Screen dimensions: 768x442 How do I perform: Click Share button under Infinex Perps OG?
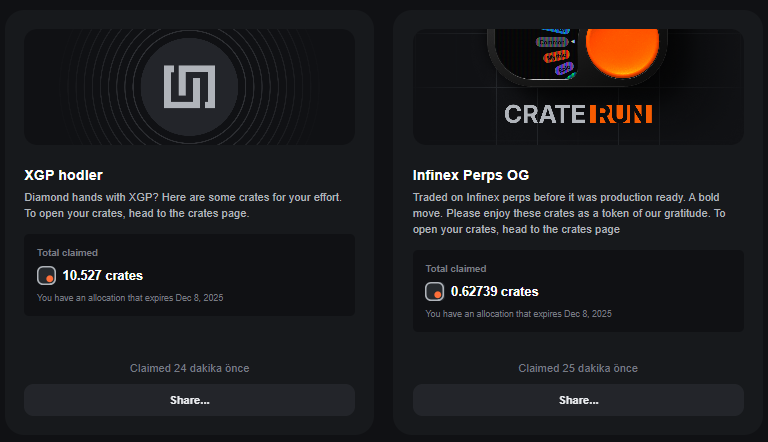(578, 400)
